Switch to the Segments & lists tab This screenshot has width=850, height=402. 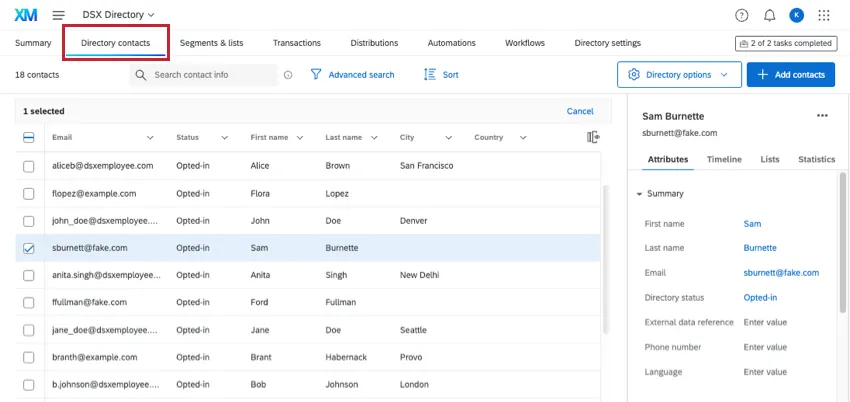tap(211, 43)
